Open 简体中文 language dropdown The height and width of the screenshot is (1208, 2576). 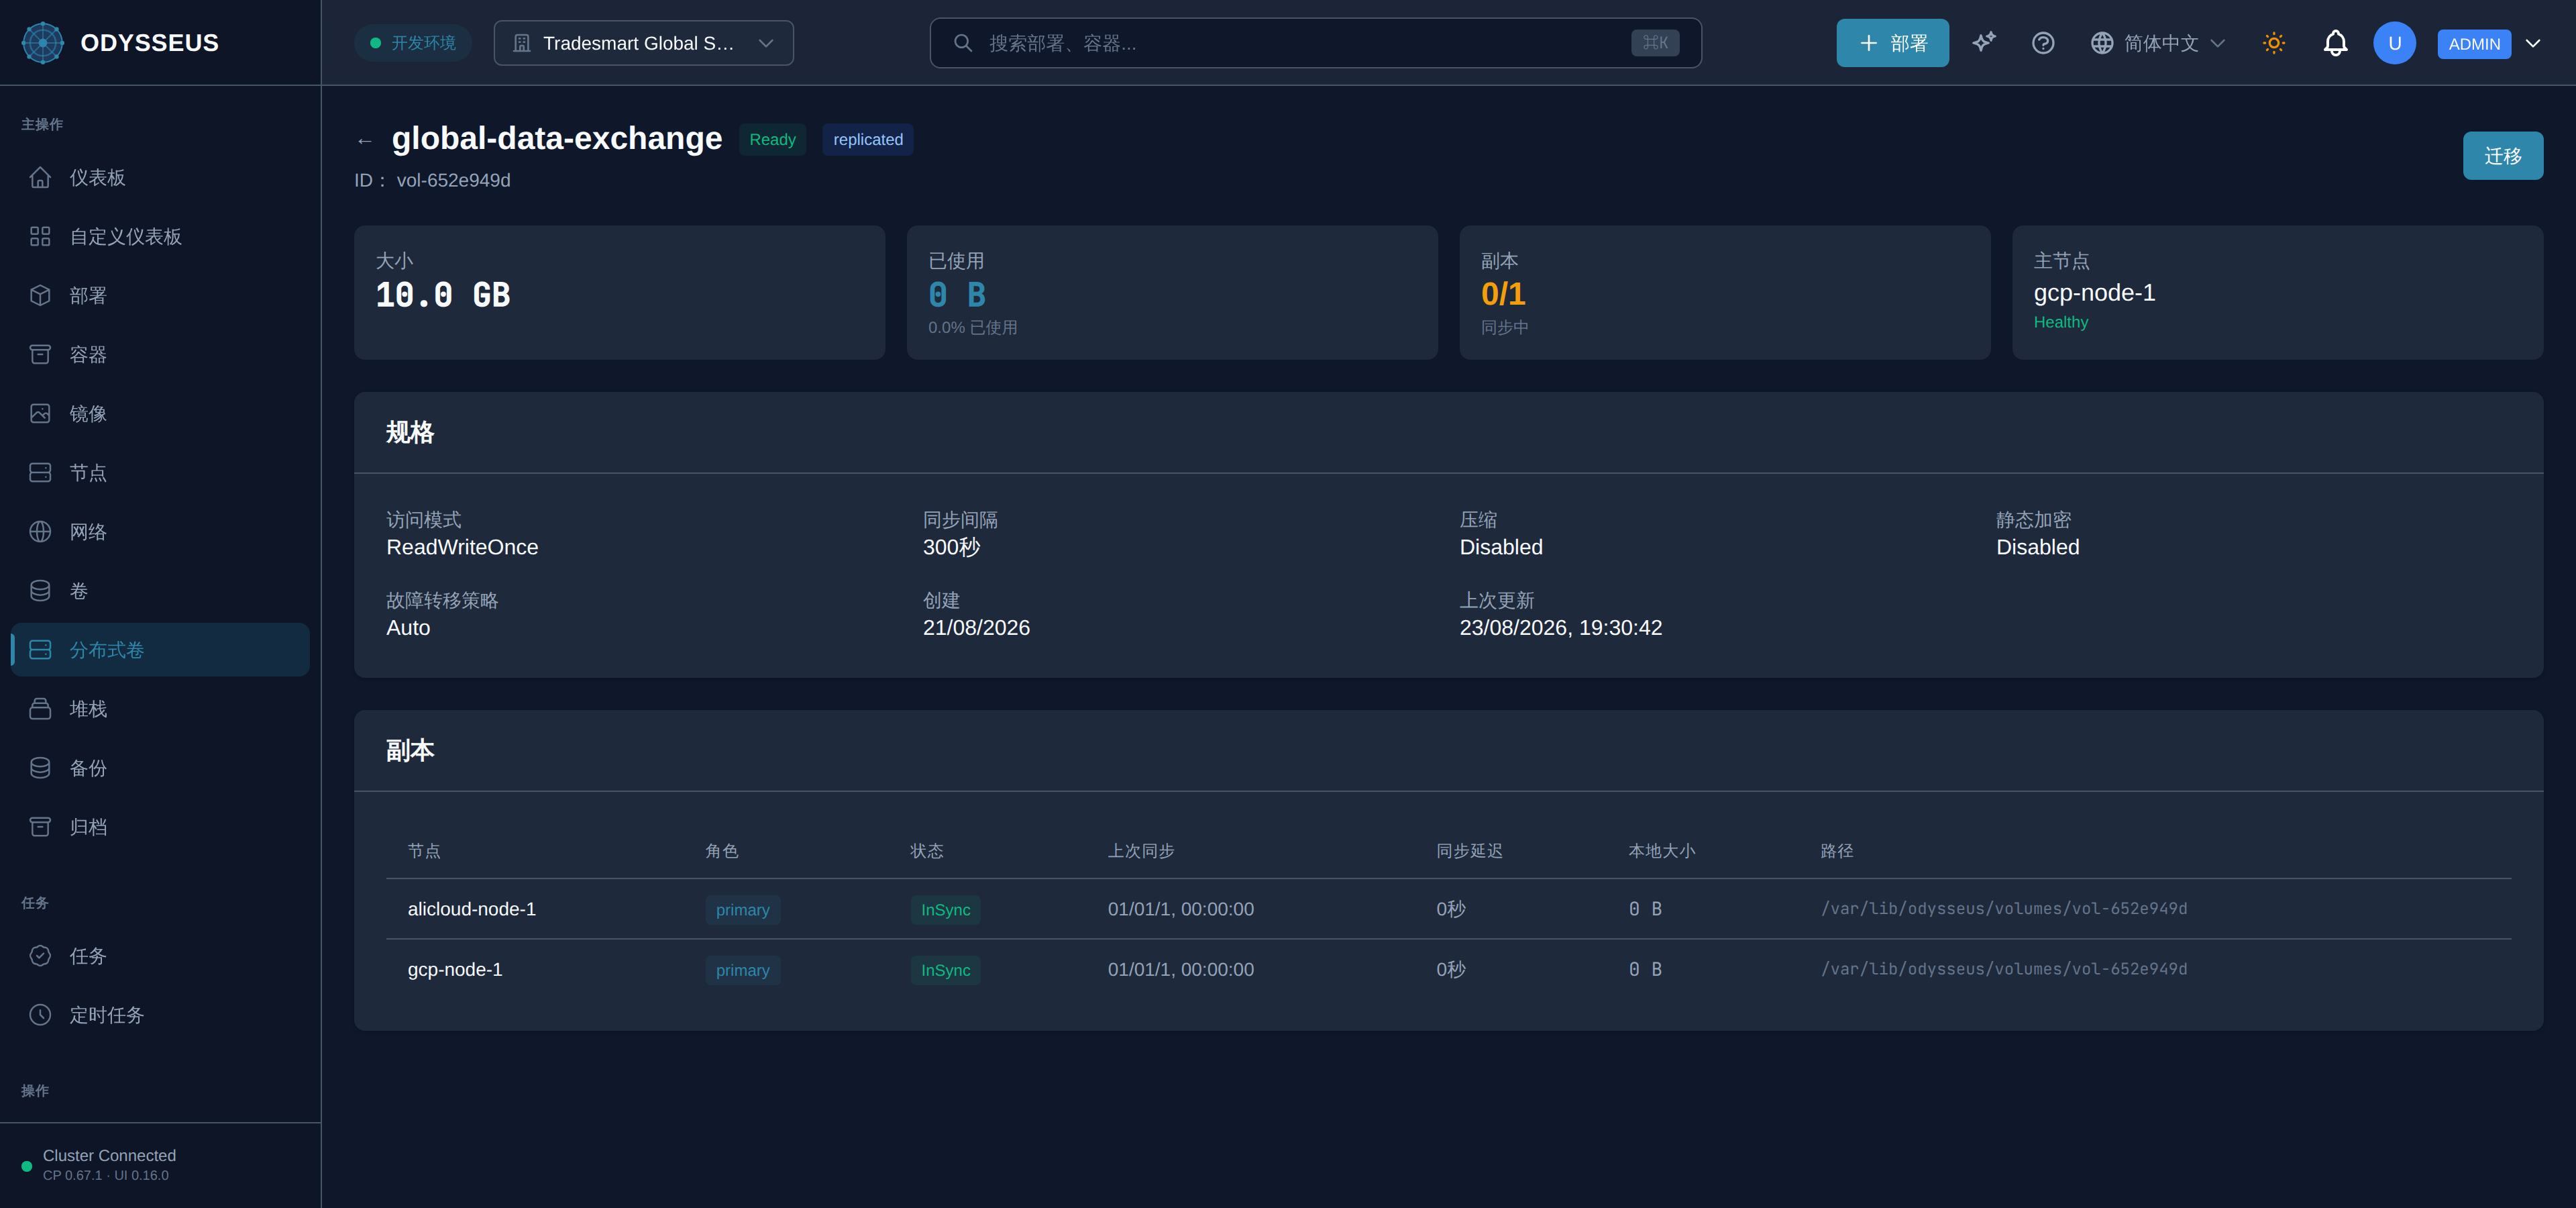(2158, 43)
